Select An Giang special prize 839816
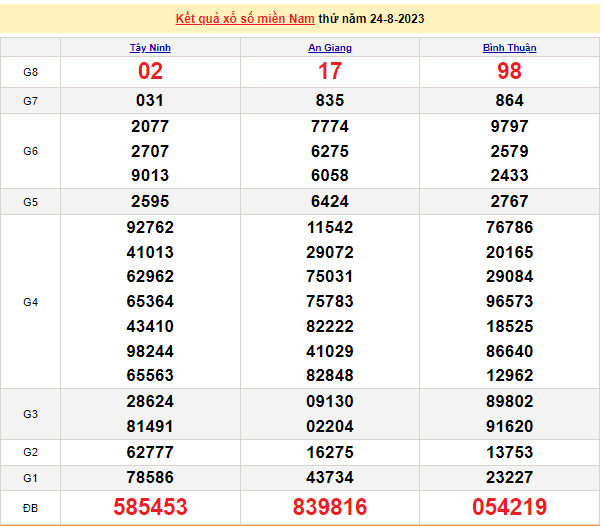Viewport: 604px width, 526px height. coord(330,507)
